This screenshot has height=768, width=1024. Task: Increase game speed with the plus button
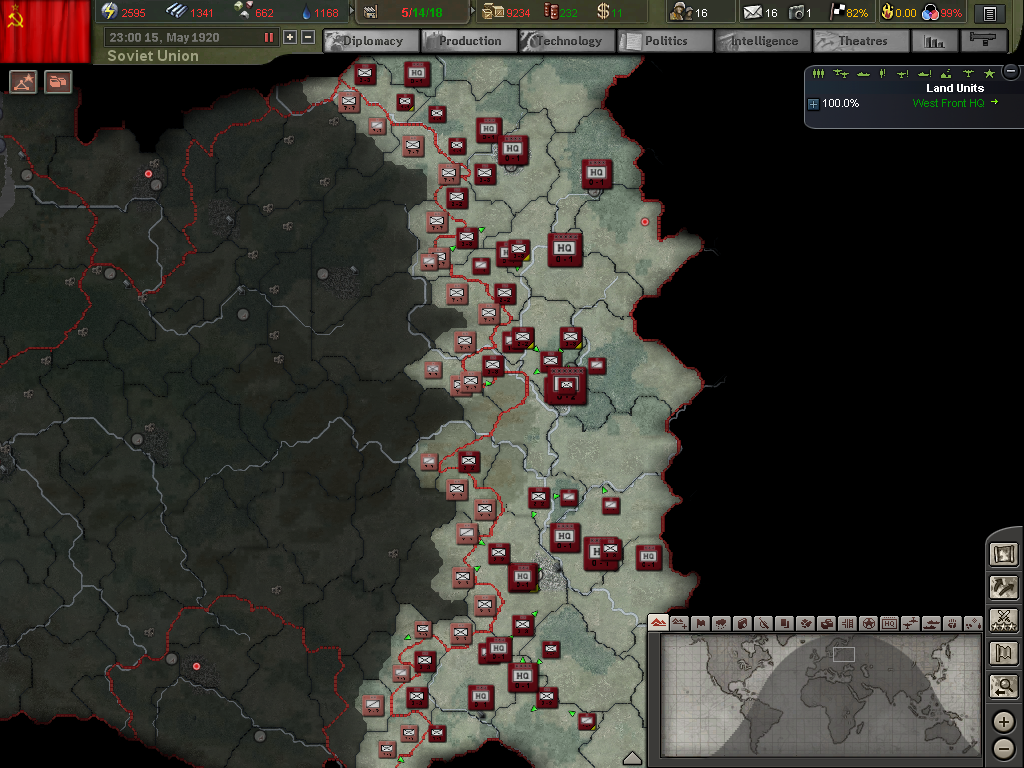[x=290, y=37]
